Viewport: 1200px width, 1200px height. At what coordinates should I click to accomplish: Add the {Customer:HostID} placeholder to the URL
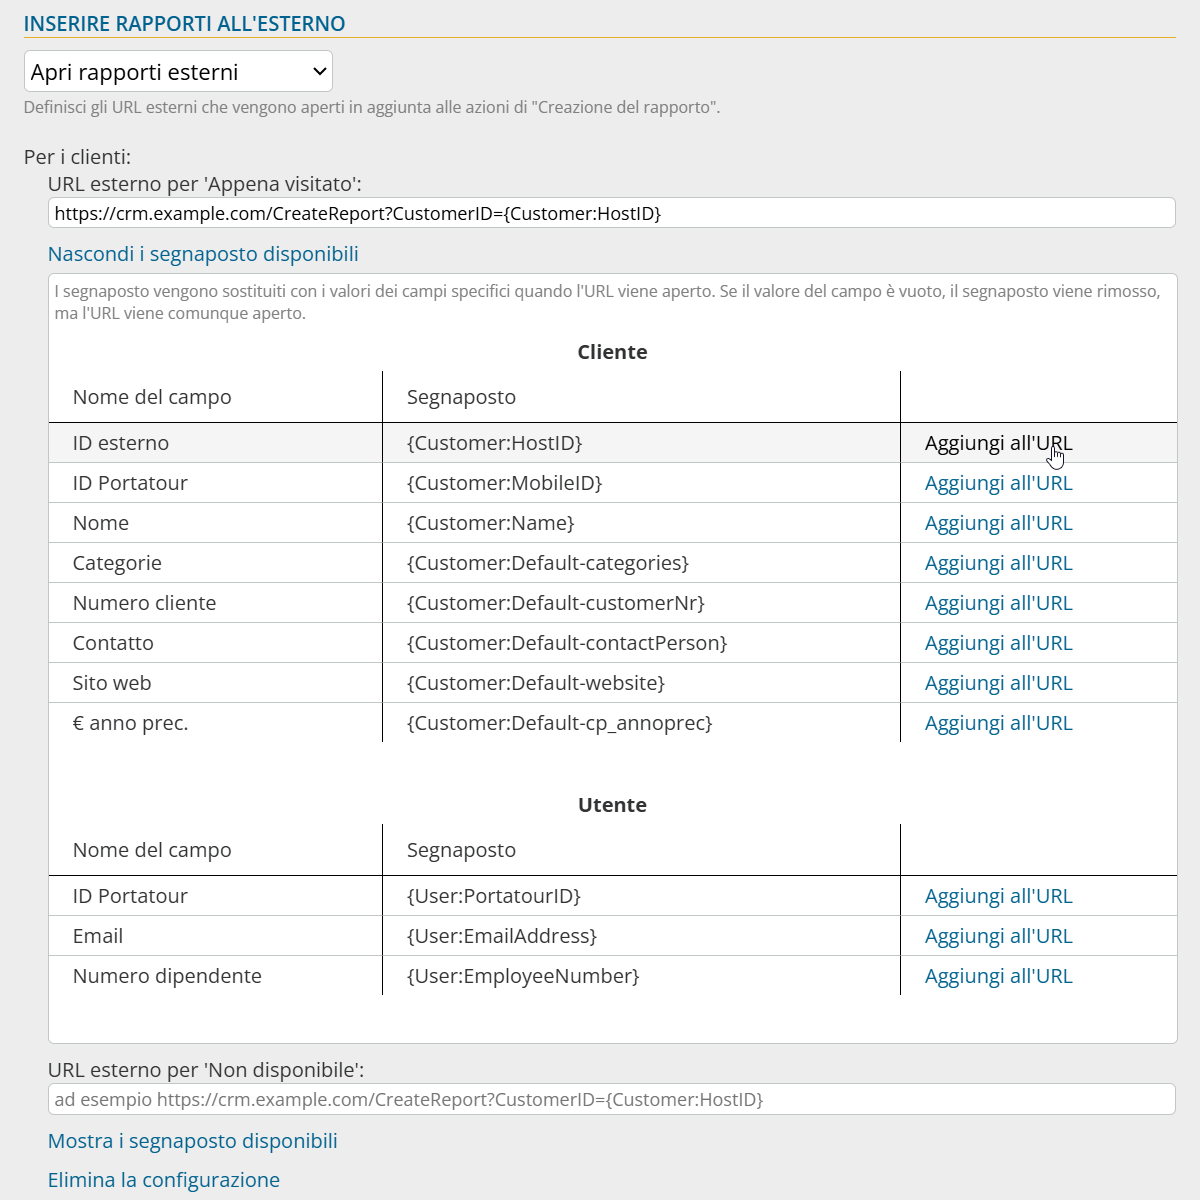998,443
